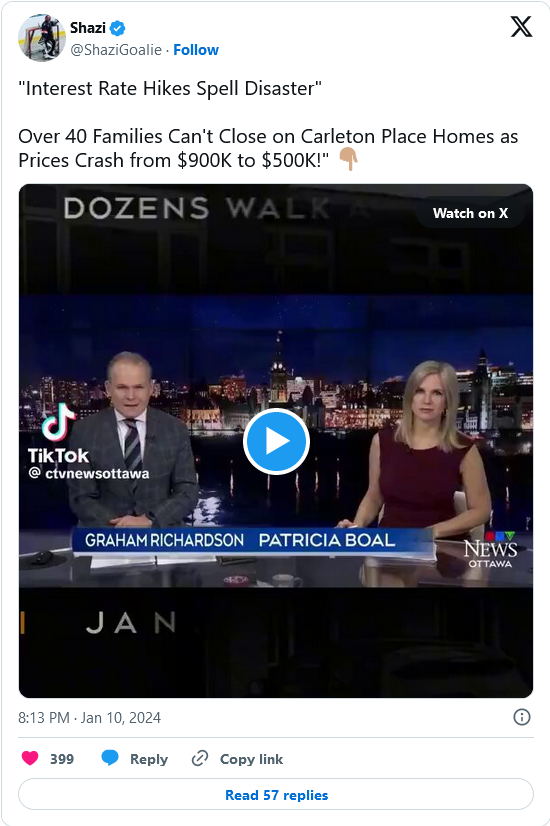Click the Watch on X button
This screenshot has width=550, height=826.
click(x=470, y=213)
